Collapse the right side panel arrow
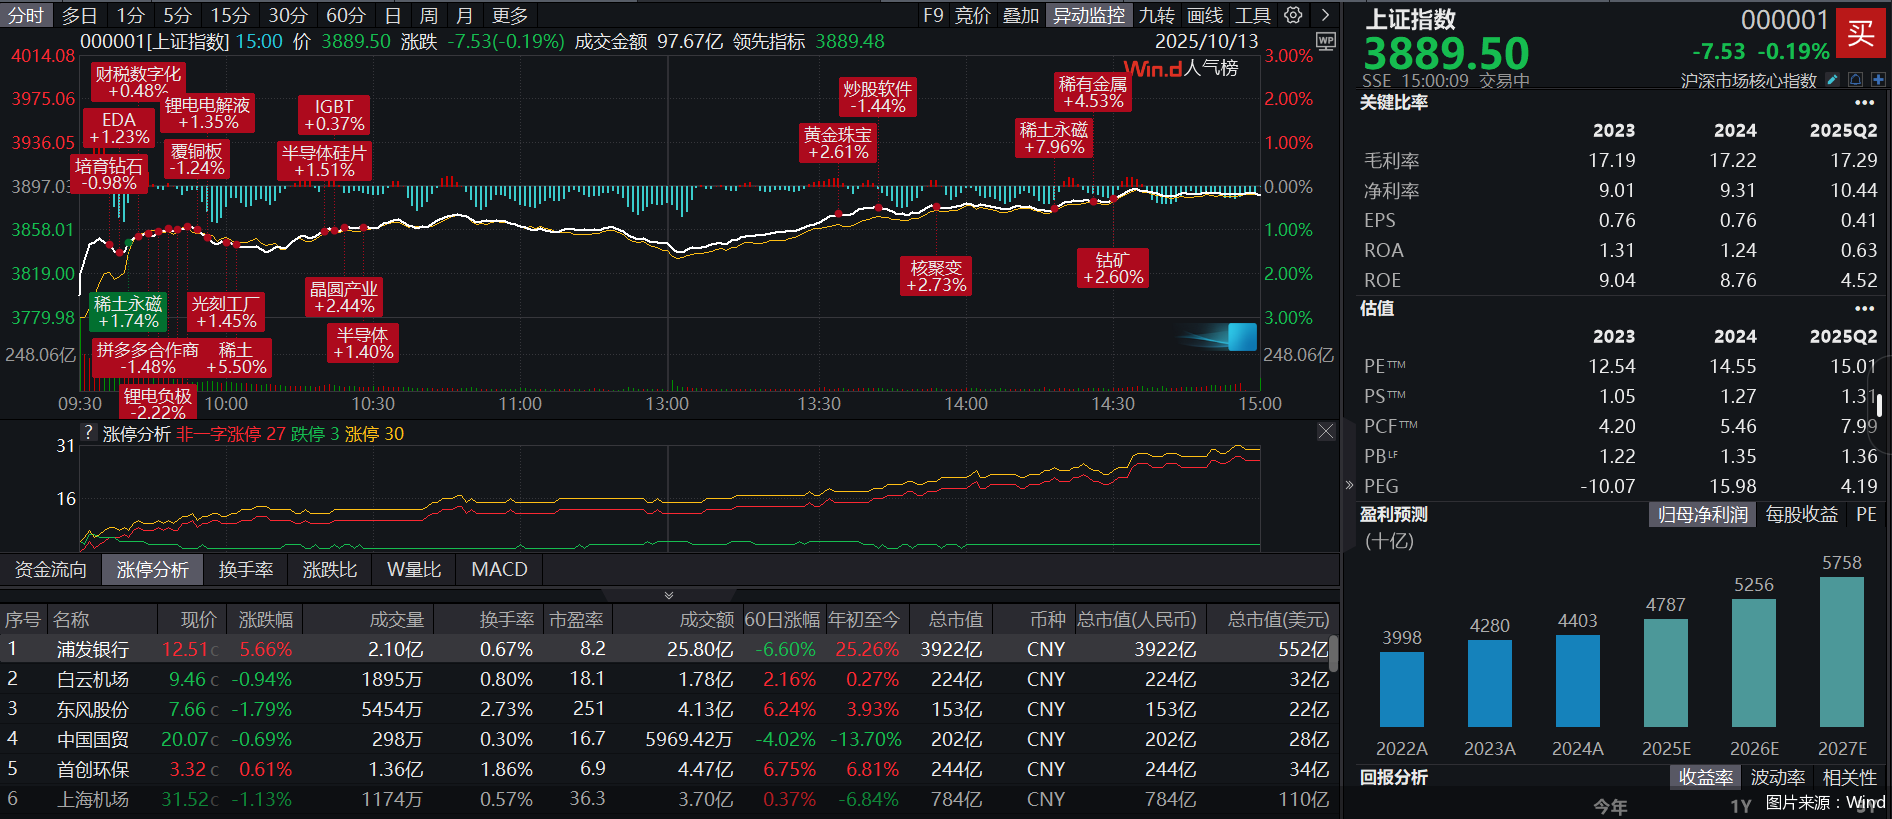Viewport: 1892px width, 819px height. (x=1349, y=485)
